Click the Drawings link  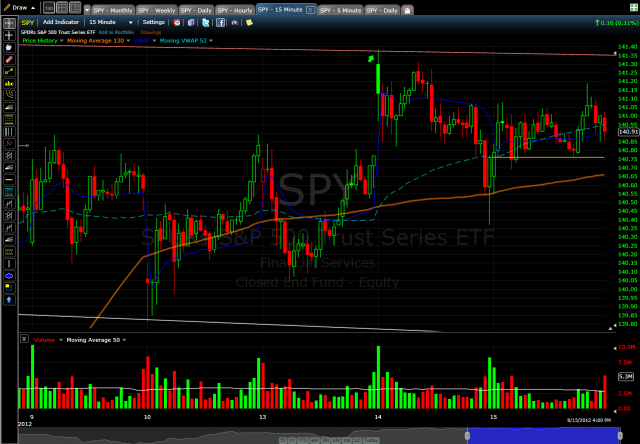pos(151,32)
